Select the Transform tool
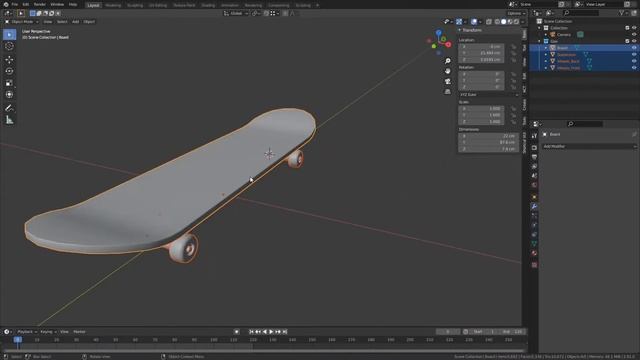Screen dimensions: 640x360 point(9,95)
